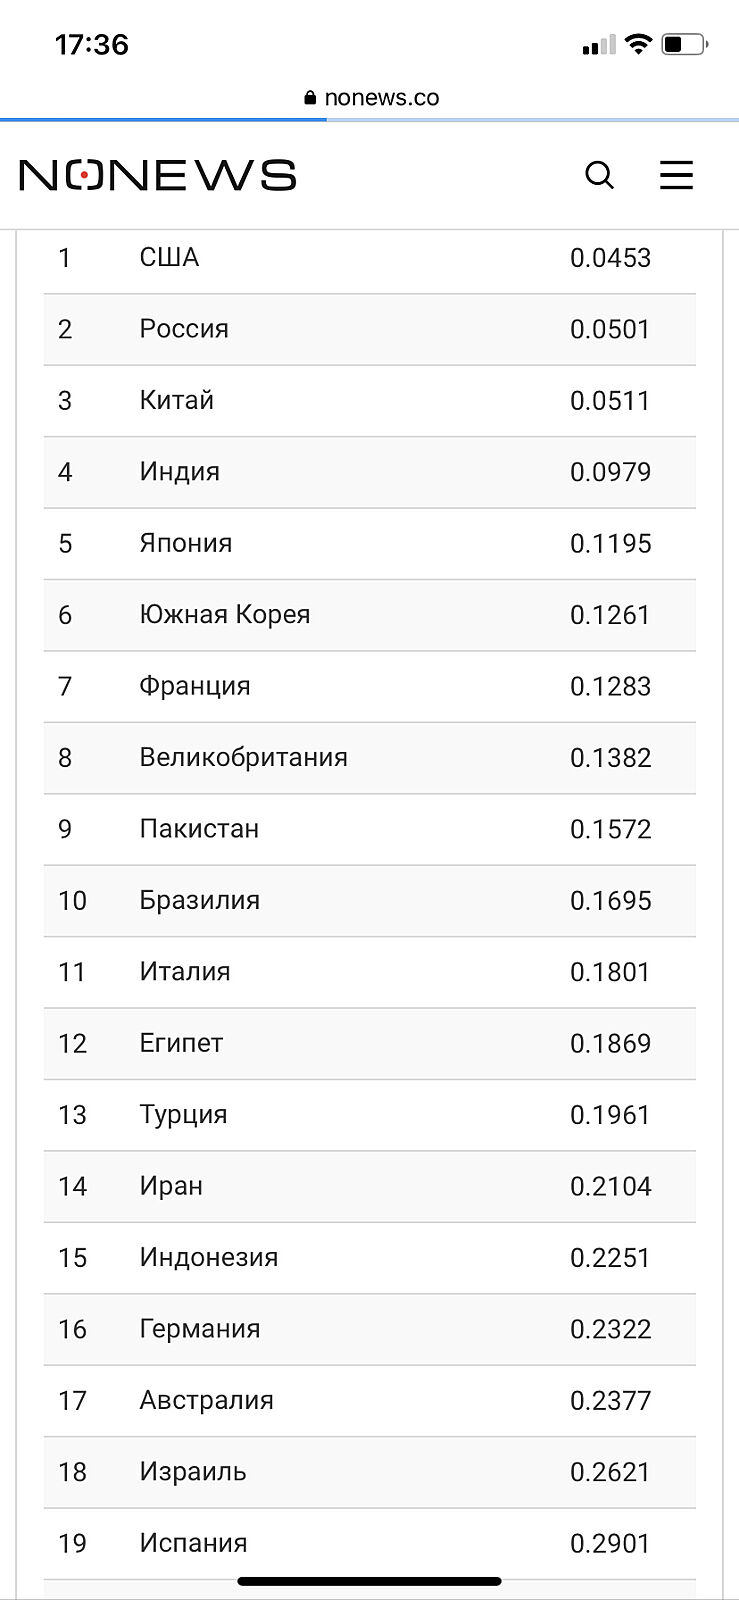Tap the Индонезия country name
This screenshot has width=739, height=1600.
coord(208,1257)
